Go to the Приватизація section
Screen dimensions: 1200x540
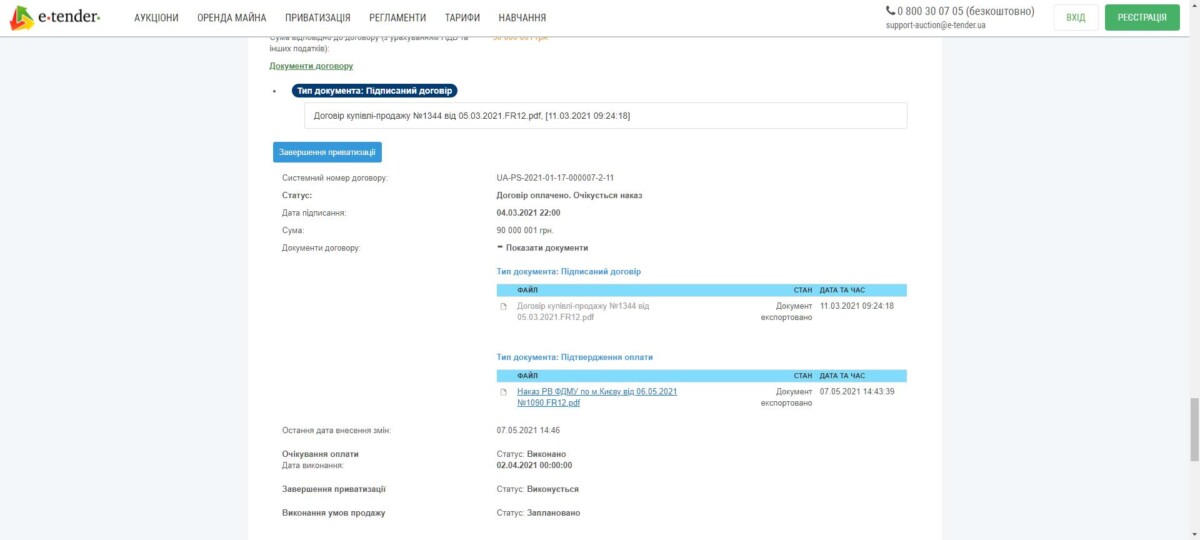317,18
